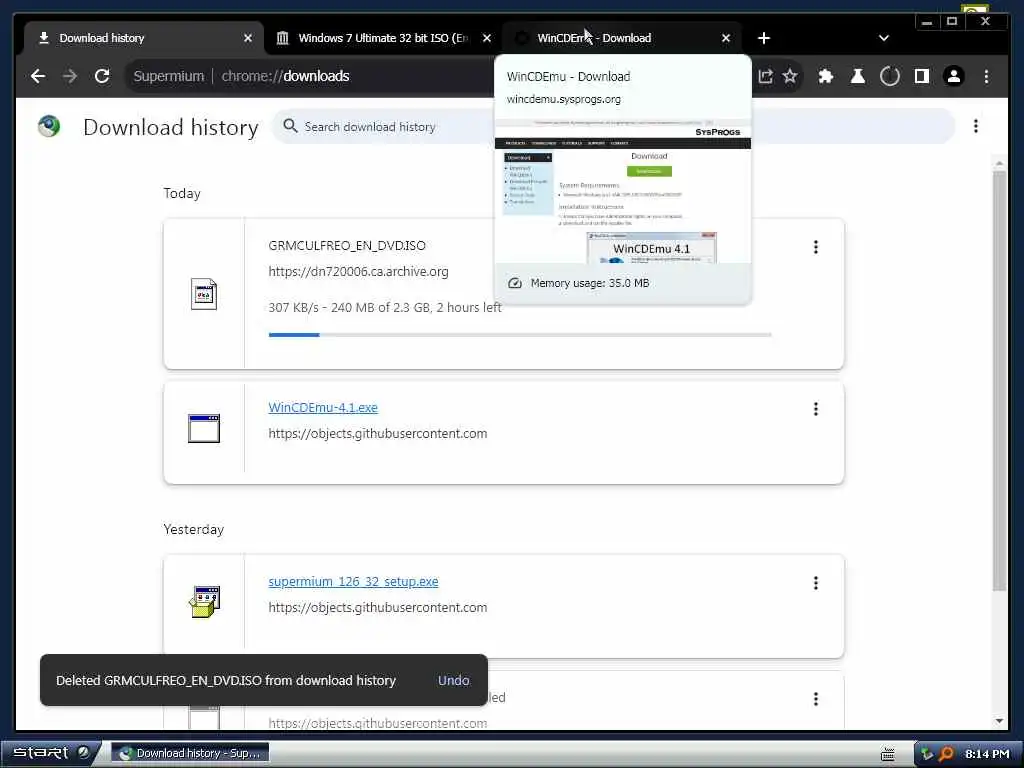Image resolution: width=1024 pixels, height=768 pixels.
Task: Open the share page icon in toolbar
Action: pyautogui.click(x=765, y=76)
